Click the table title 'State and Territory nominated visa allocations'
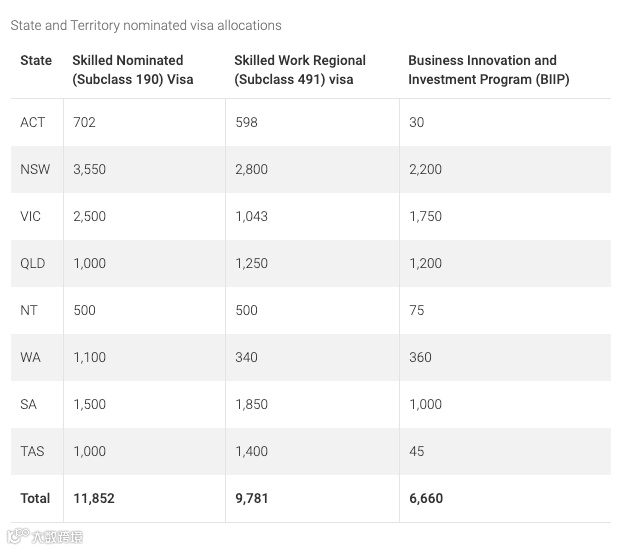 [x=146, y=25]
